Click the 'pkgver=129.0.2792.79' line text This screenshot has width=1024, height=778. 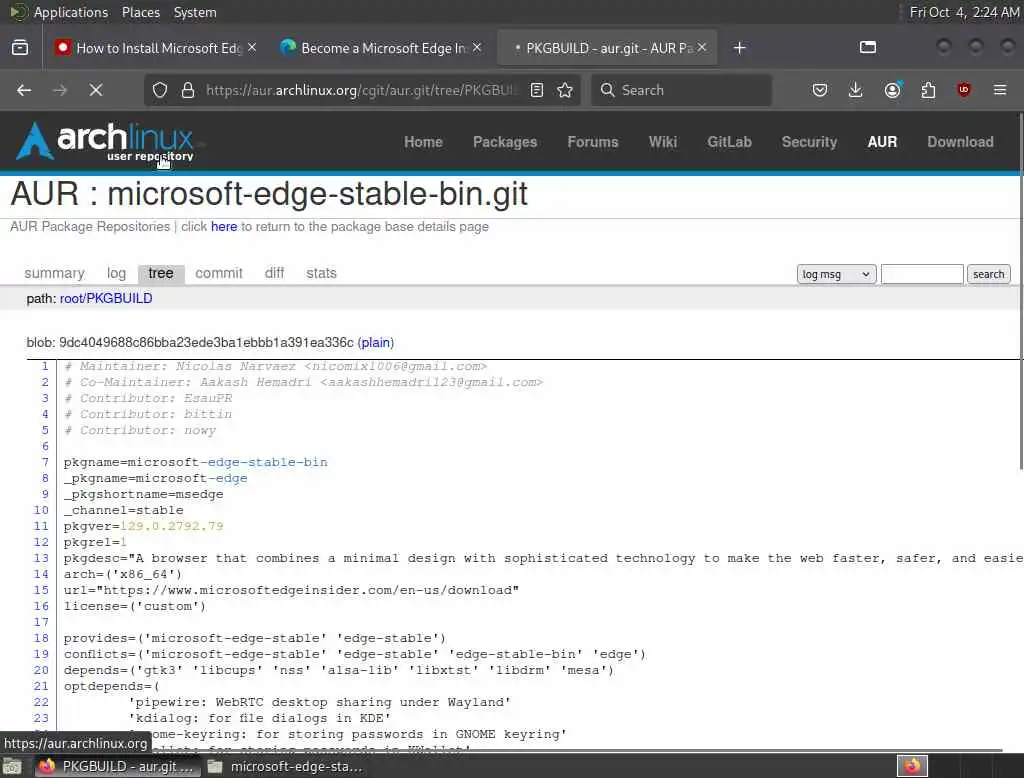143,527
